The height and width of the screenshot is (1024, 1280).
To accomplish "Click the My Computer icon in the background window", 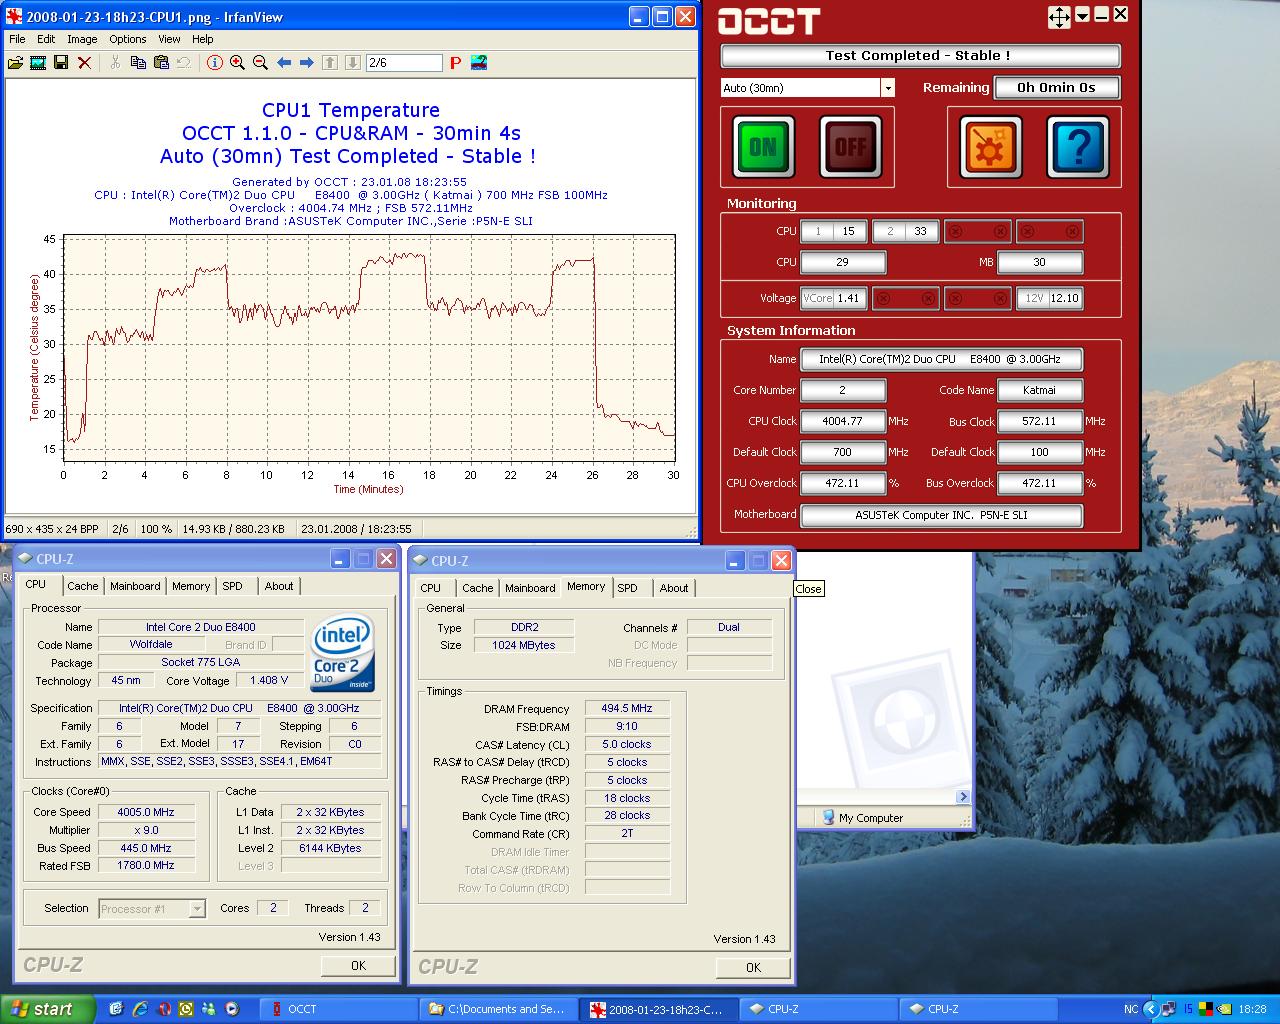I will coord(829,817).
